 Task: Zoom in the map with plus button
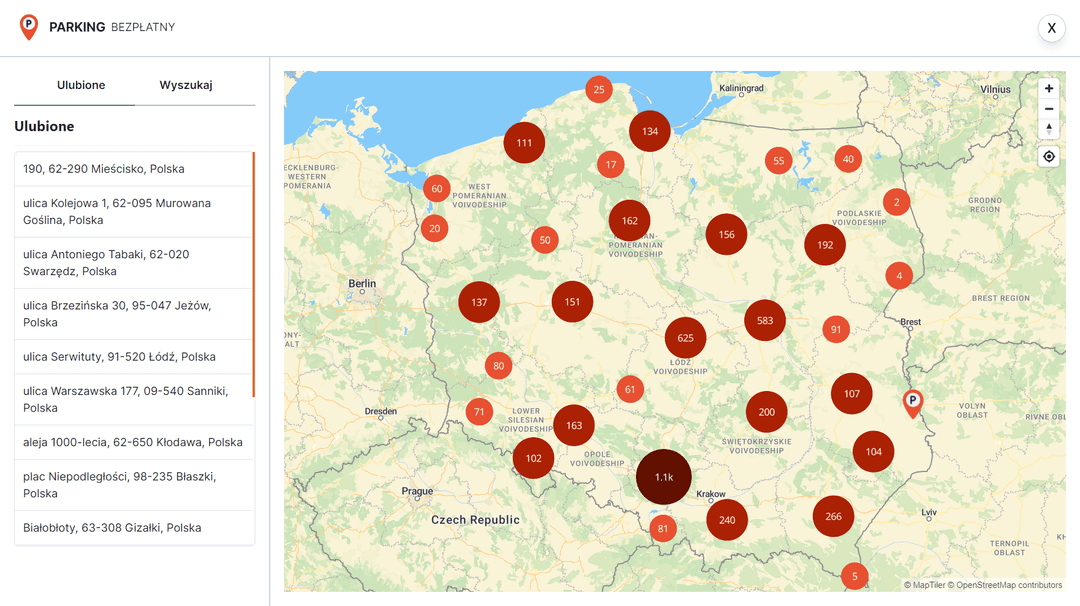pyautogui.click(x=1048, y=89)
